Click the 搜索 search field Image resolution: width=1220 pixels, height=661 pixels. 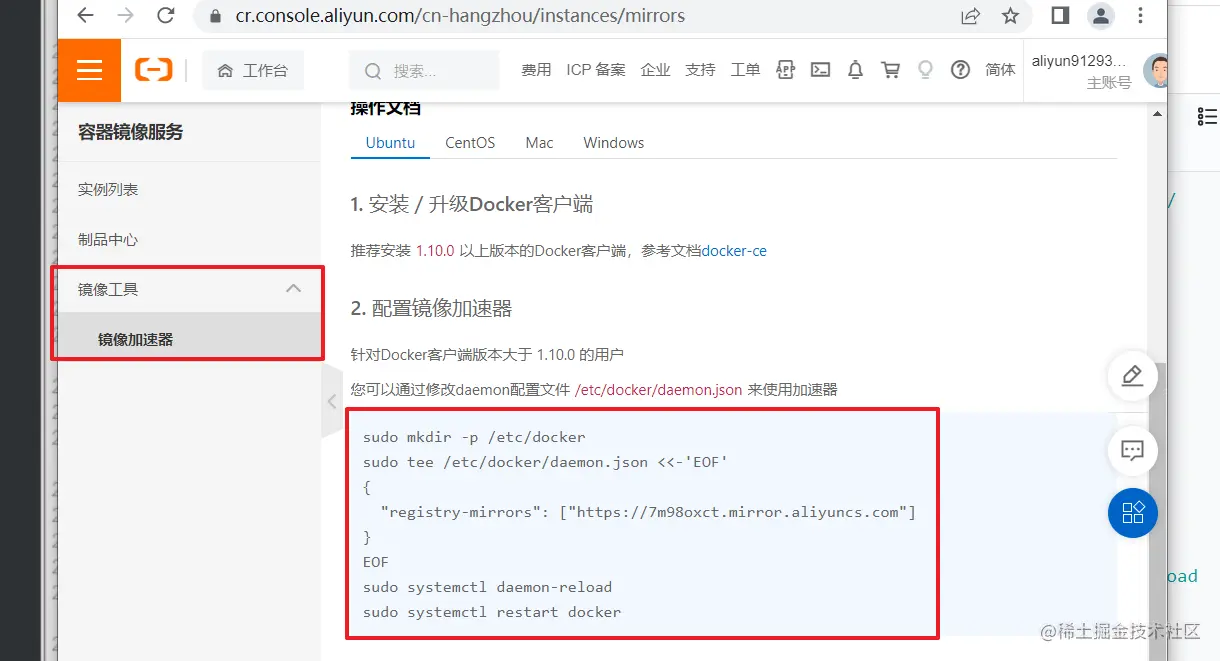point(424,71)
